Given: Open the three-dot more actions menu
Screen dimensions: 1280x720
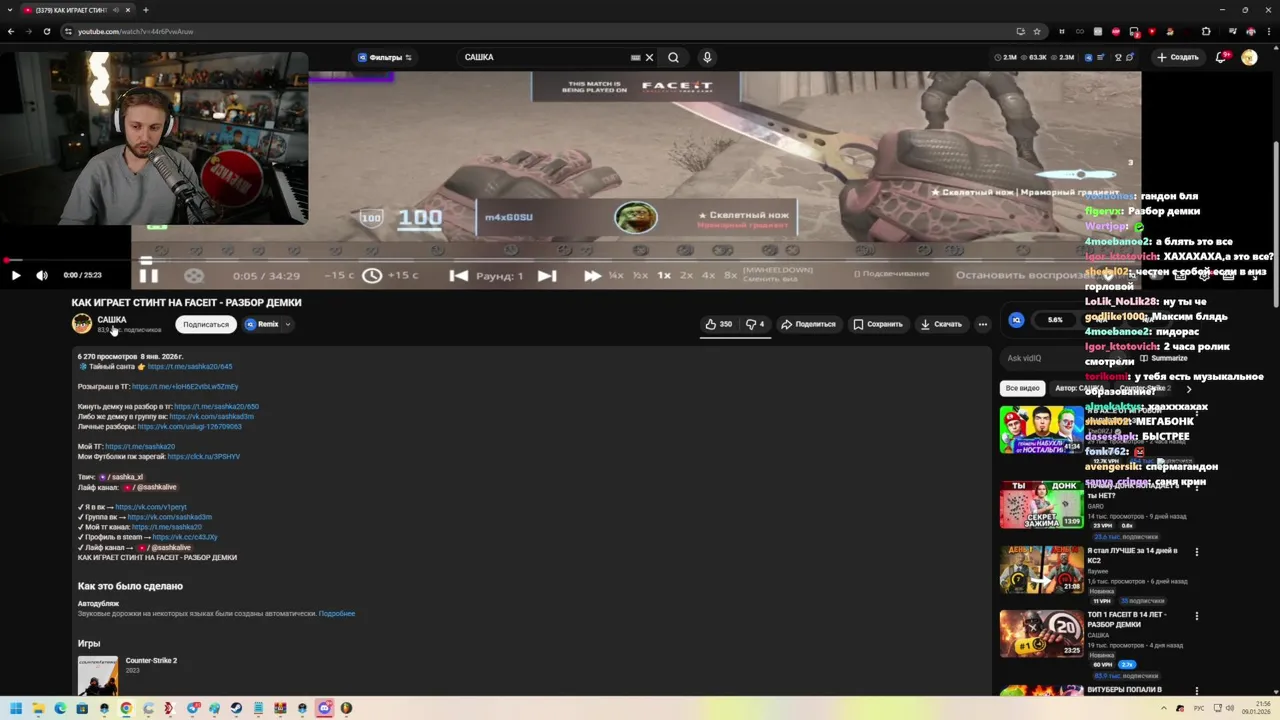Looking at the screenshot, I should click(983, 324).
